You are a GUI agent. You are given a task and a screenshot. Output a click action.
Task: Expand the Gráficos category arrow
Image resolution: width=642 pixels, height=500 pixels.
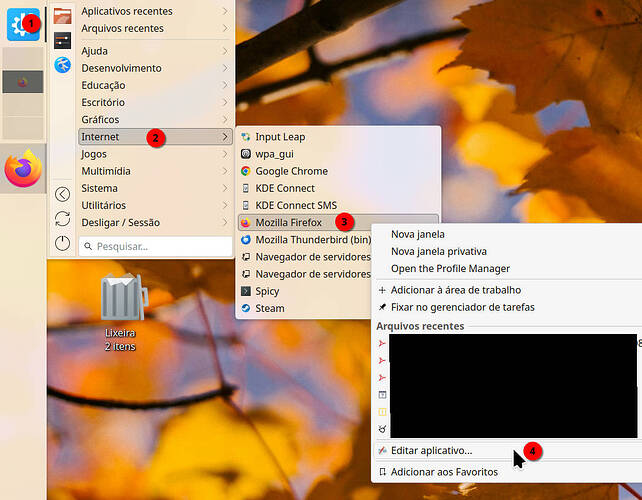pos(225,120)
